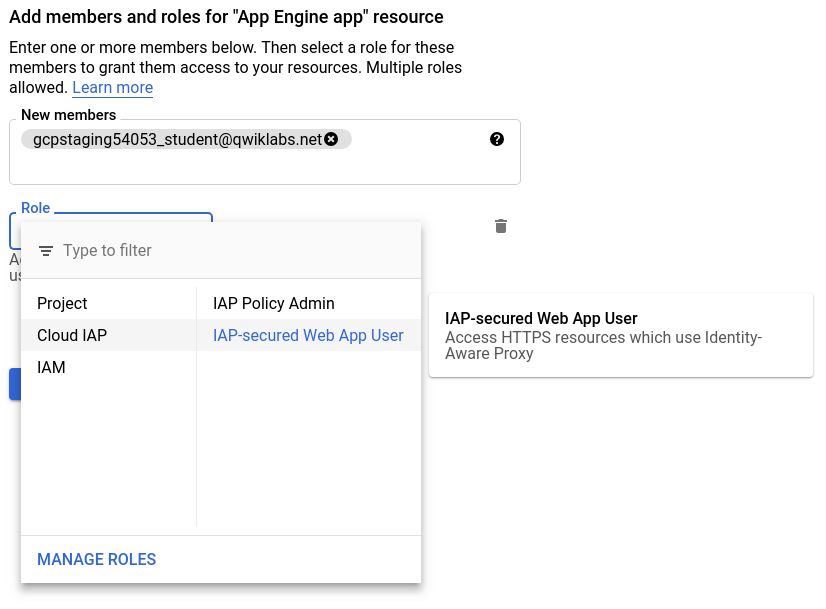The width and height of the screenshot is (826, 609).
Task: Click the MANAGE ROLES link
Action: (96, 559)
